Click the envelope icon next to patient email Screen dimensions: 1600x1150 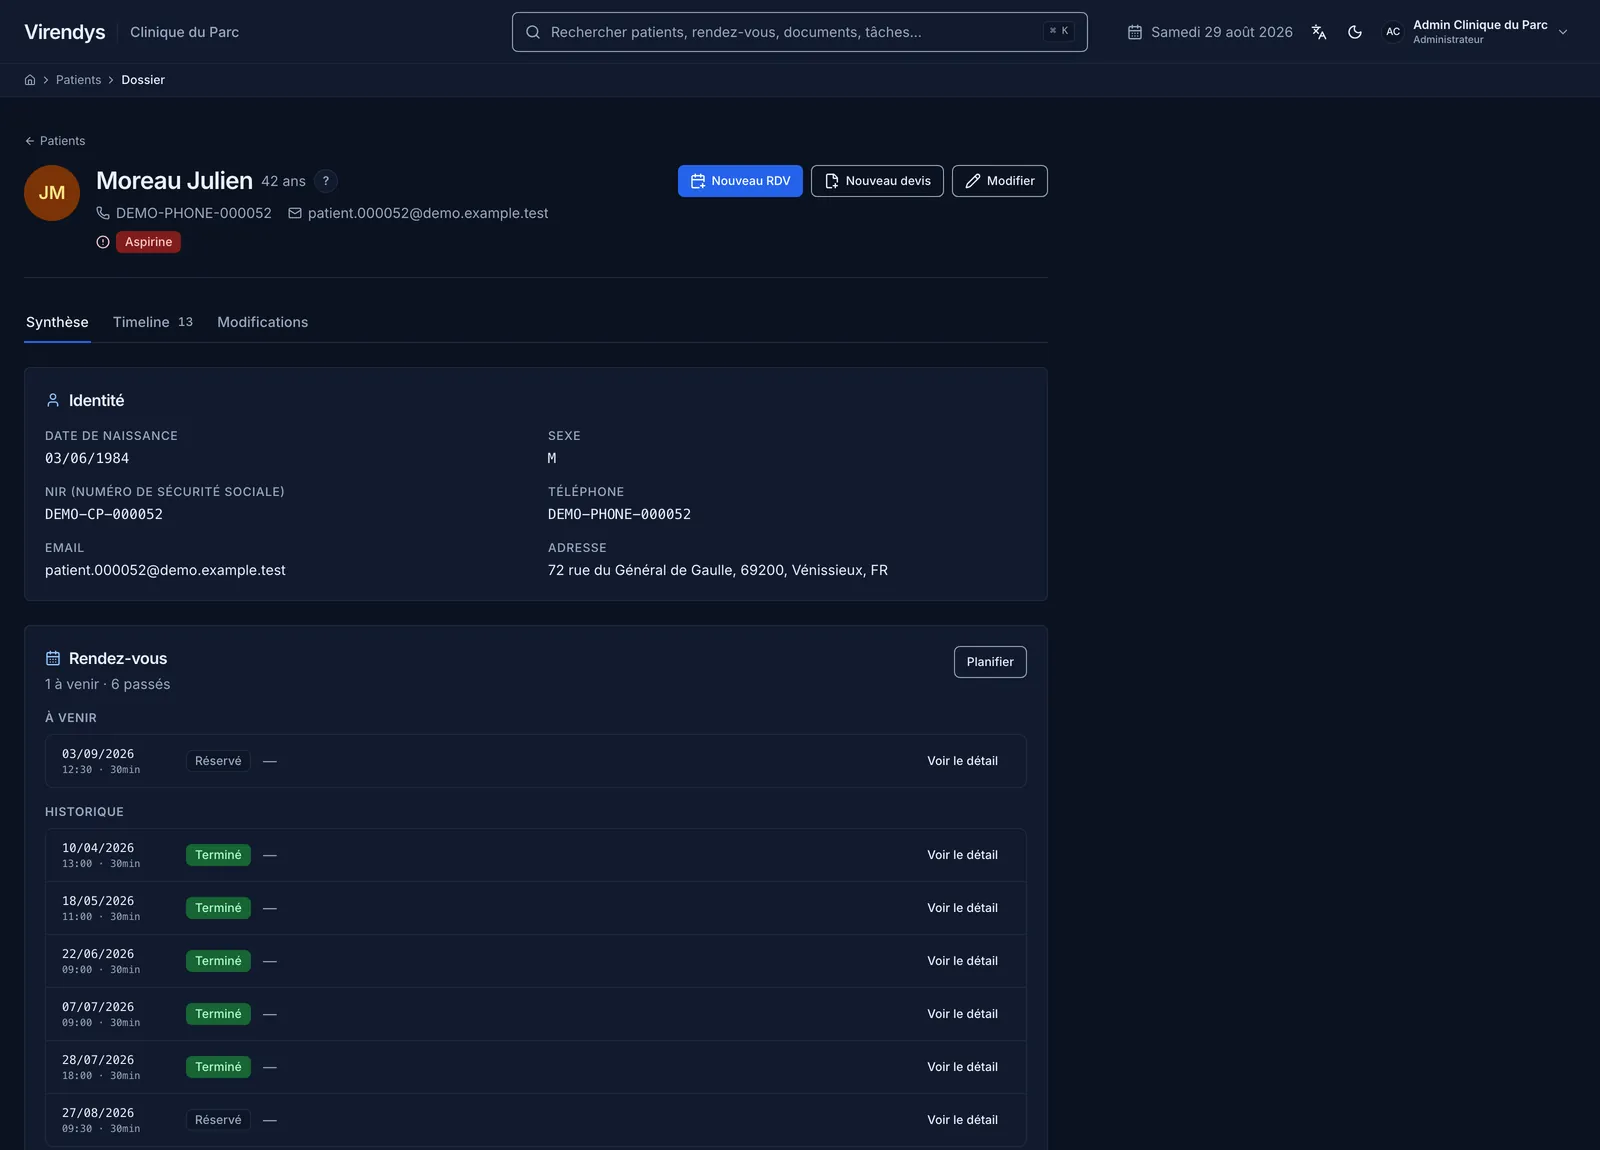point(295,213)
